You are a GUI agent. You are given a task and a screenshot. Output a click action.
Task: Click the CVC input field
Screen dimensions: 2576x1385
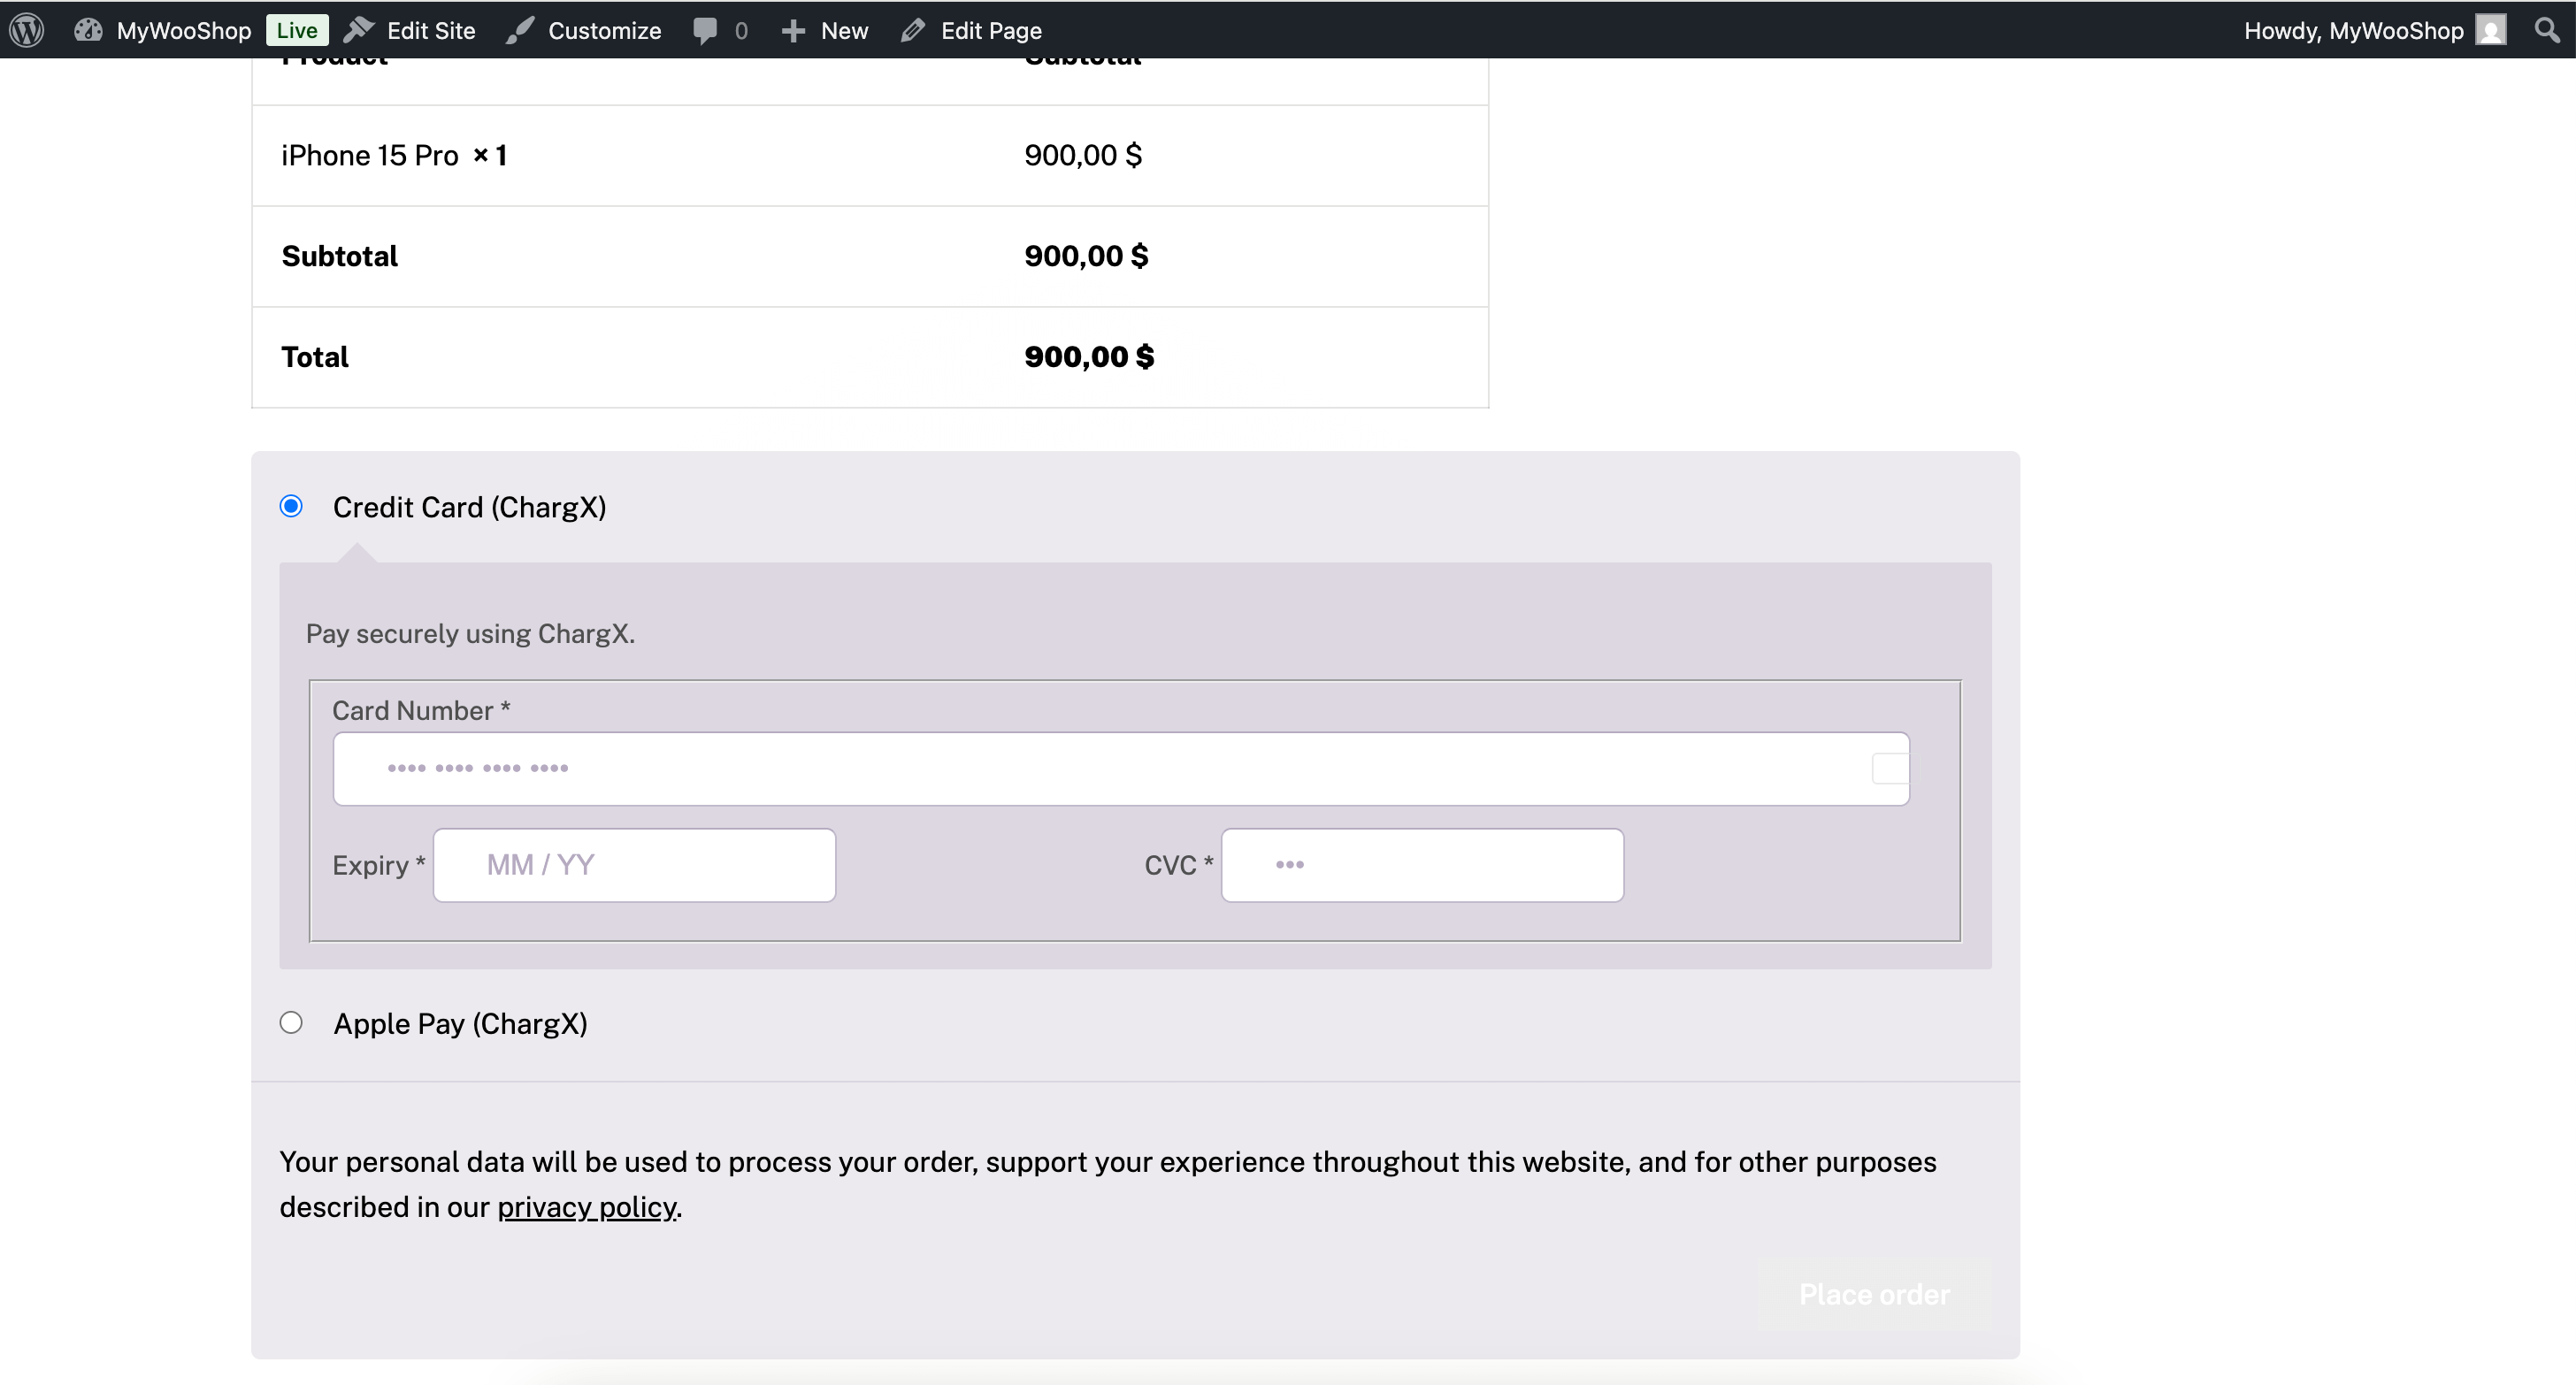point(1422,864)
